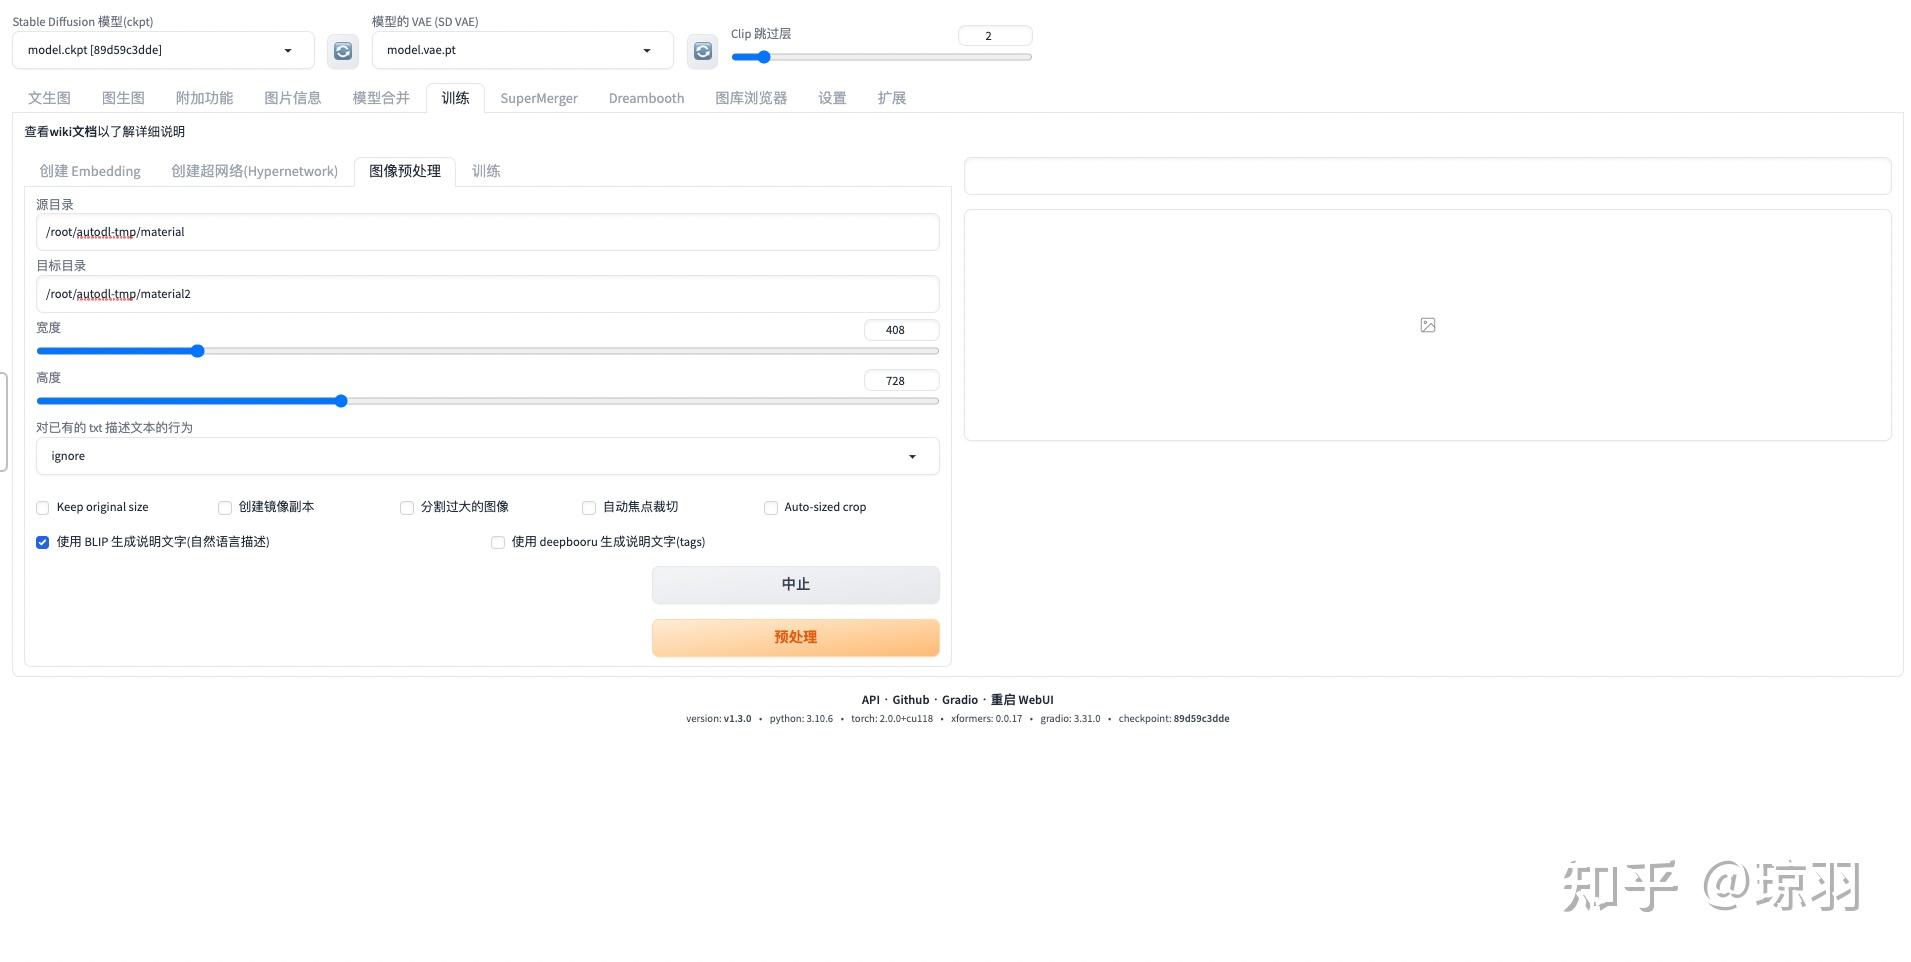This screenshot has height=962, width=1911.
Task: Click the image placeholder icon in preview
Action: (x=1428, y=325)
